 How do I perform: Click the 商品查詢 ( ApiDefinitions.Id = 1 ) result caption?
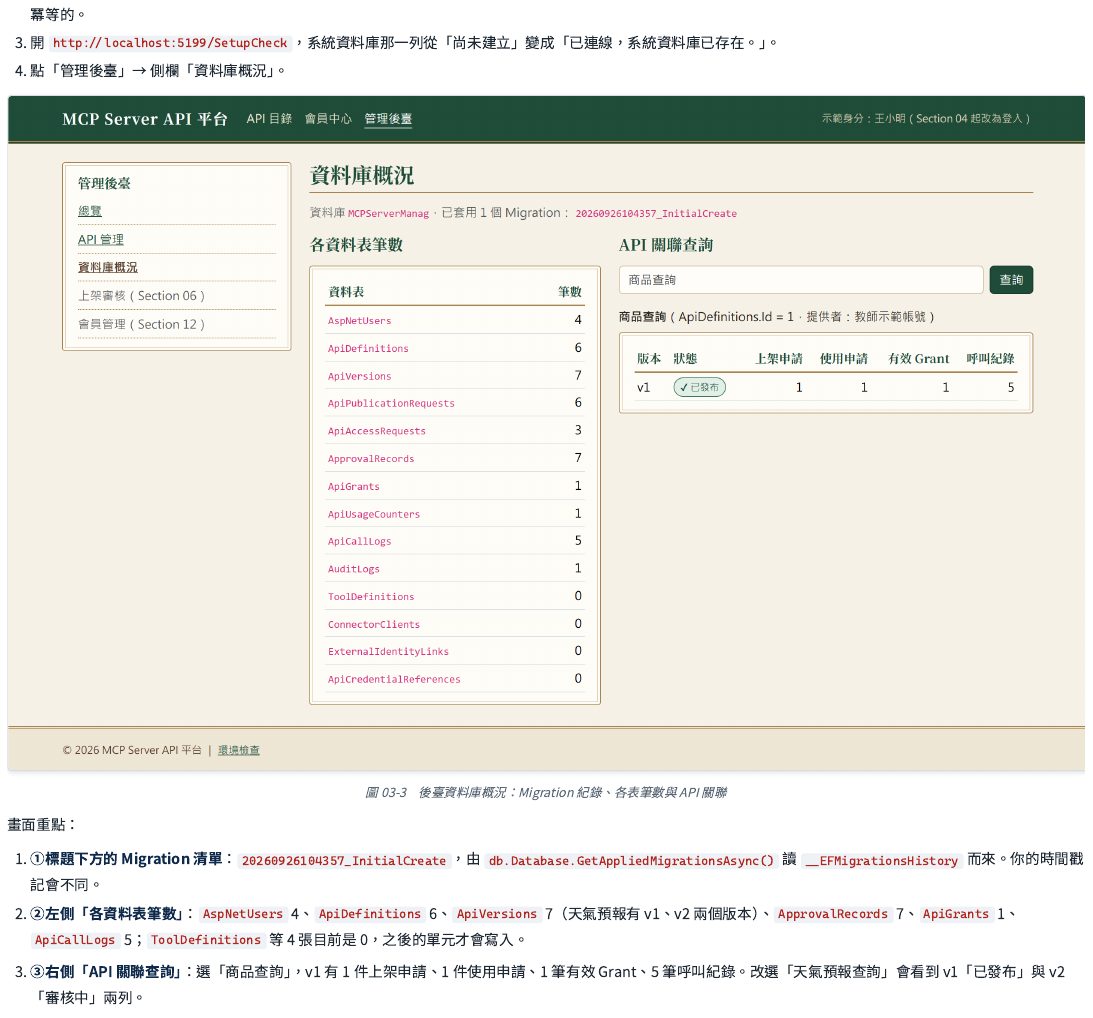pyautogui.click(x=776, y=317)
